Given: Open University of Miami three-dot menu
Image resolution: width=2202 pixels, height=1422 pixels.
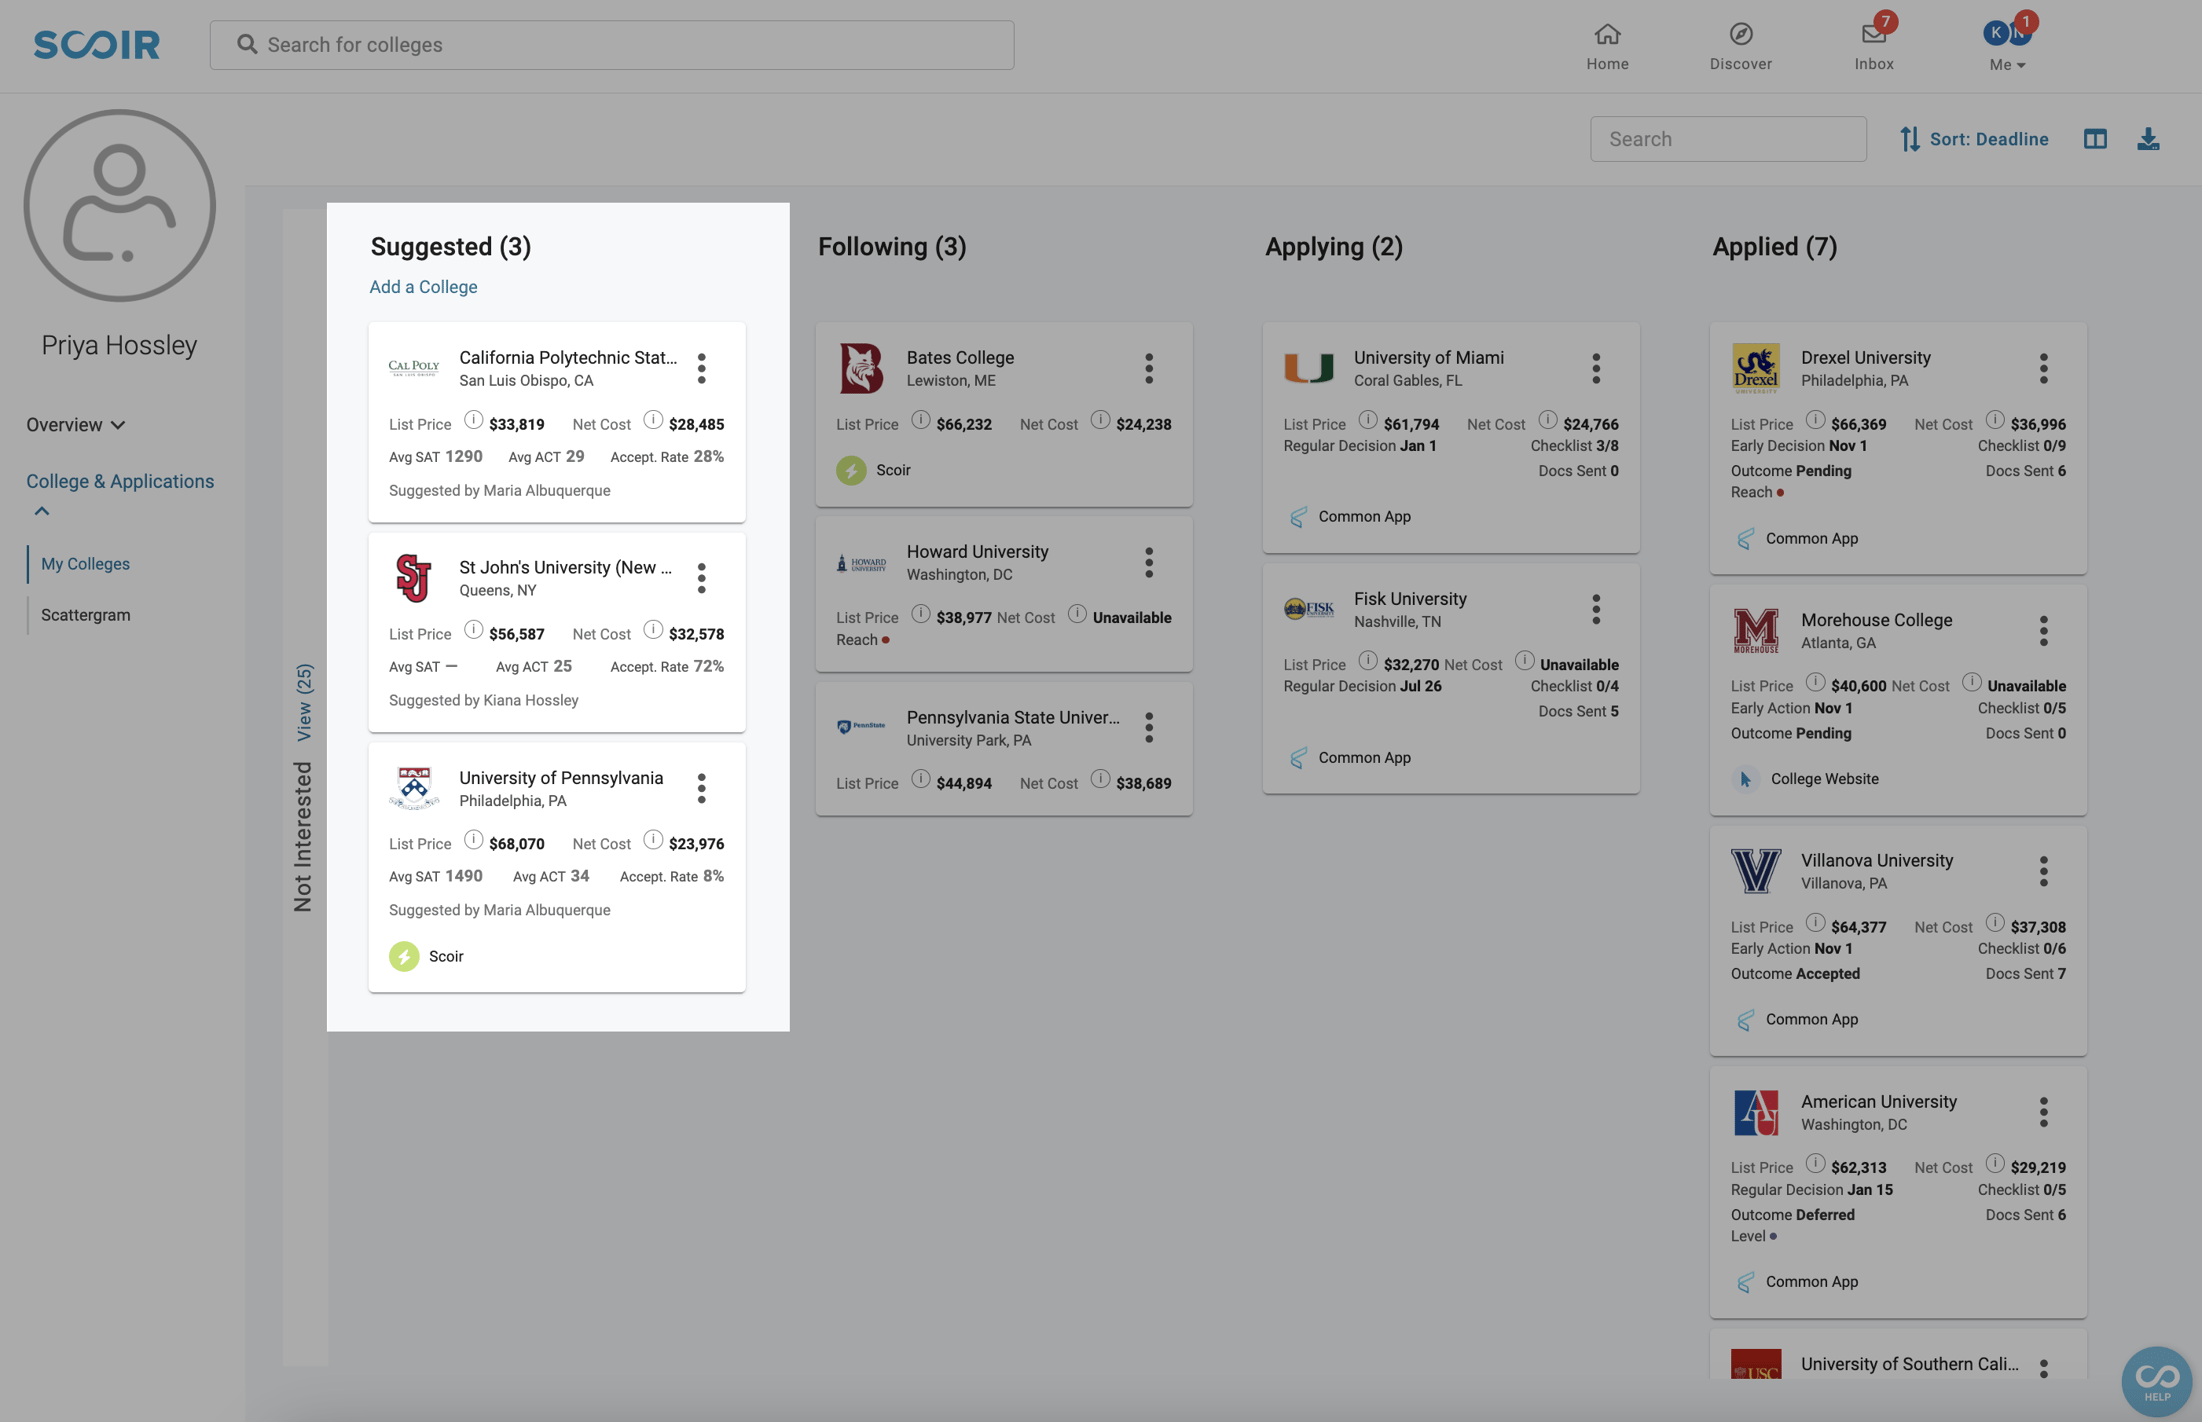Looking at the screenshot, I should pos(1596,368).
